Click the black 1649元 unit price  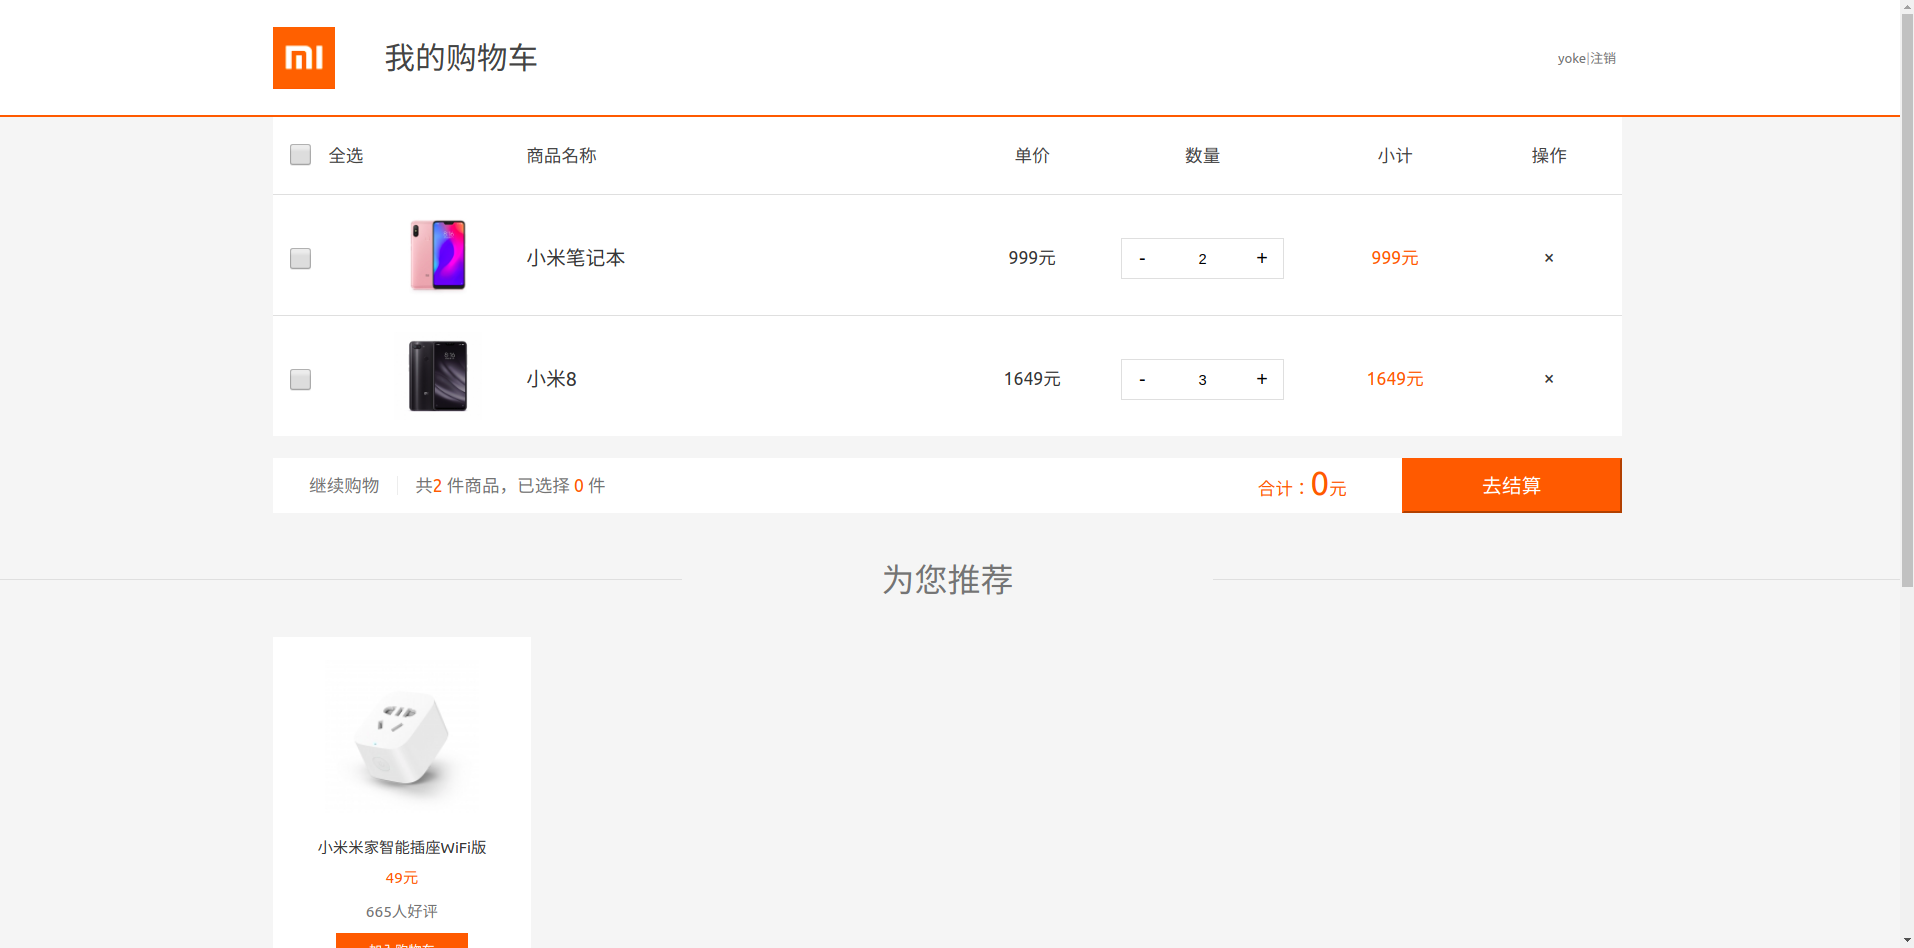coord(1032,379)
